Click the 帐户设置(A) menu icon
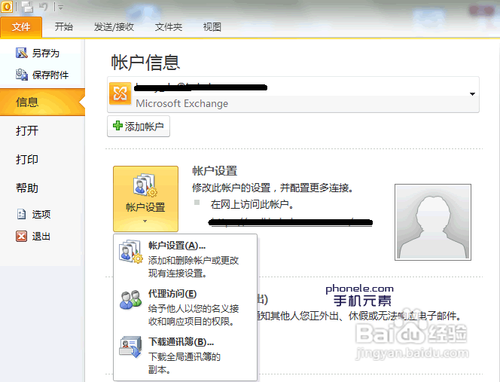 (131, 252)
